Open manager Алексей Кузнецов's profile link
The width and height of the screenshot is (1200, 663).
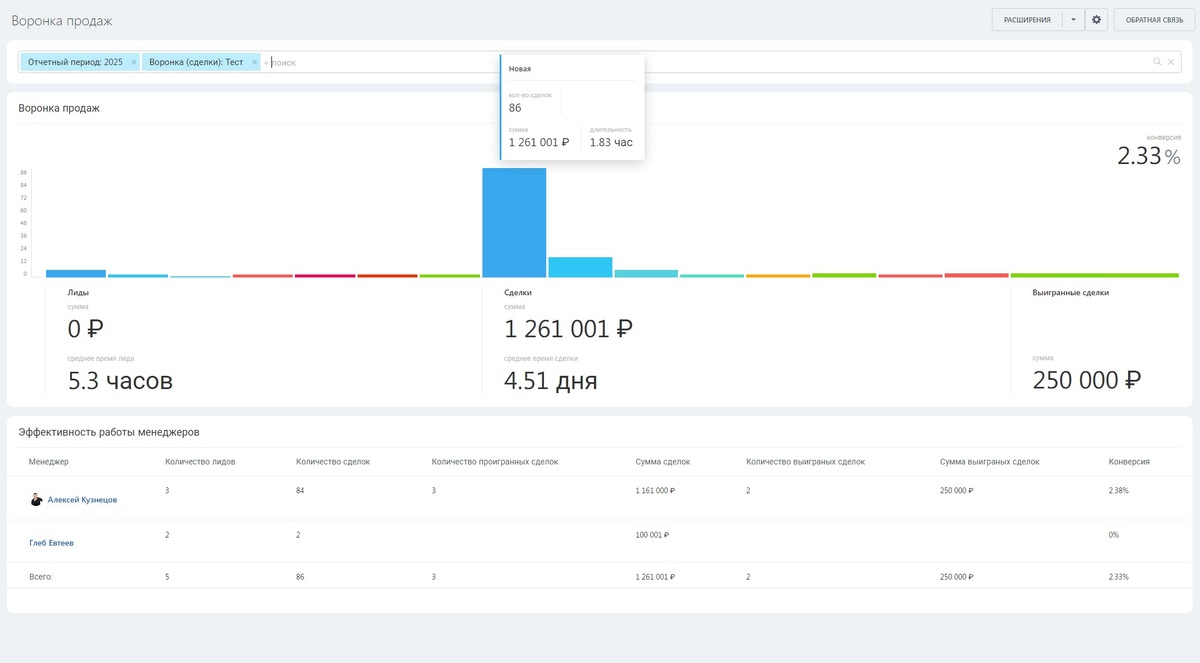pos(82,500)
